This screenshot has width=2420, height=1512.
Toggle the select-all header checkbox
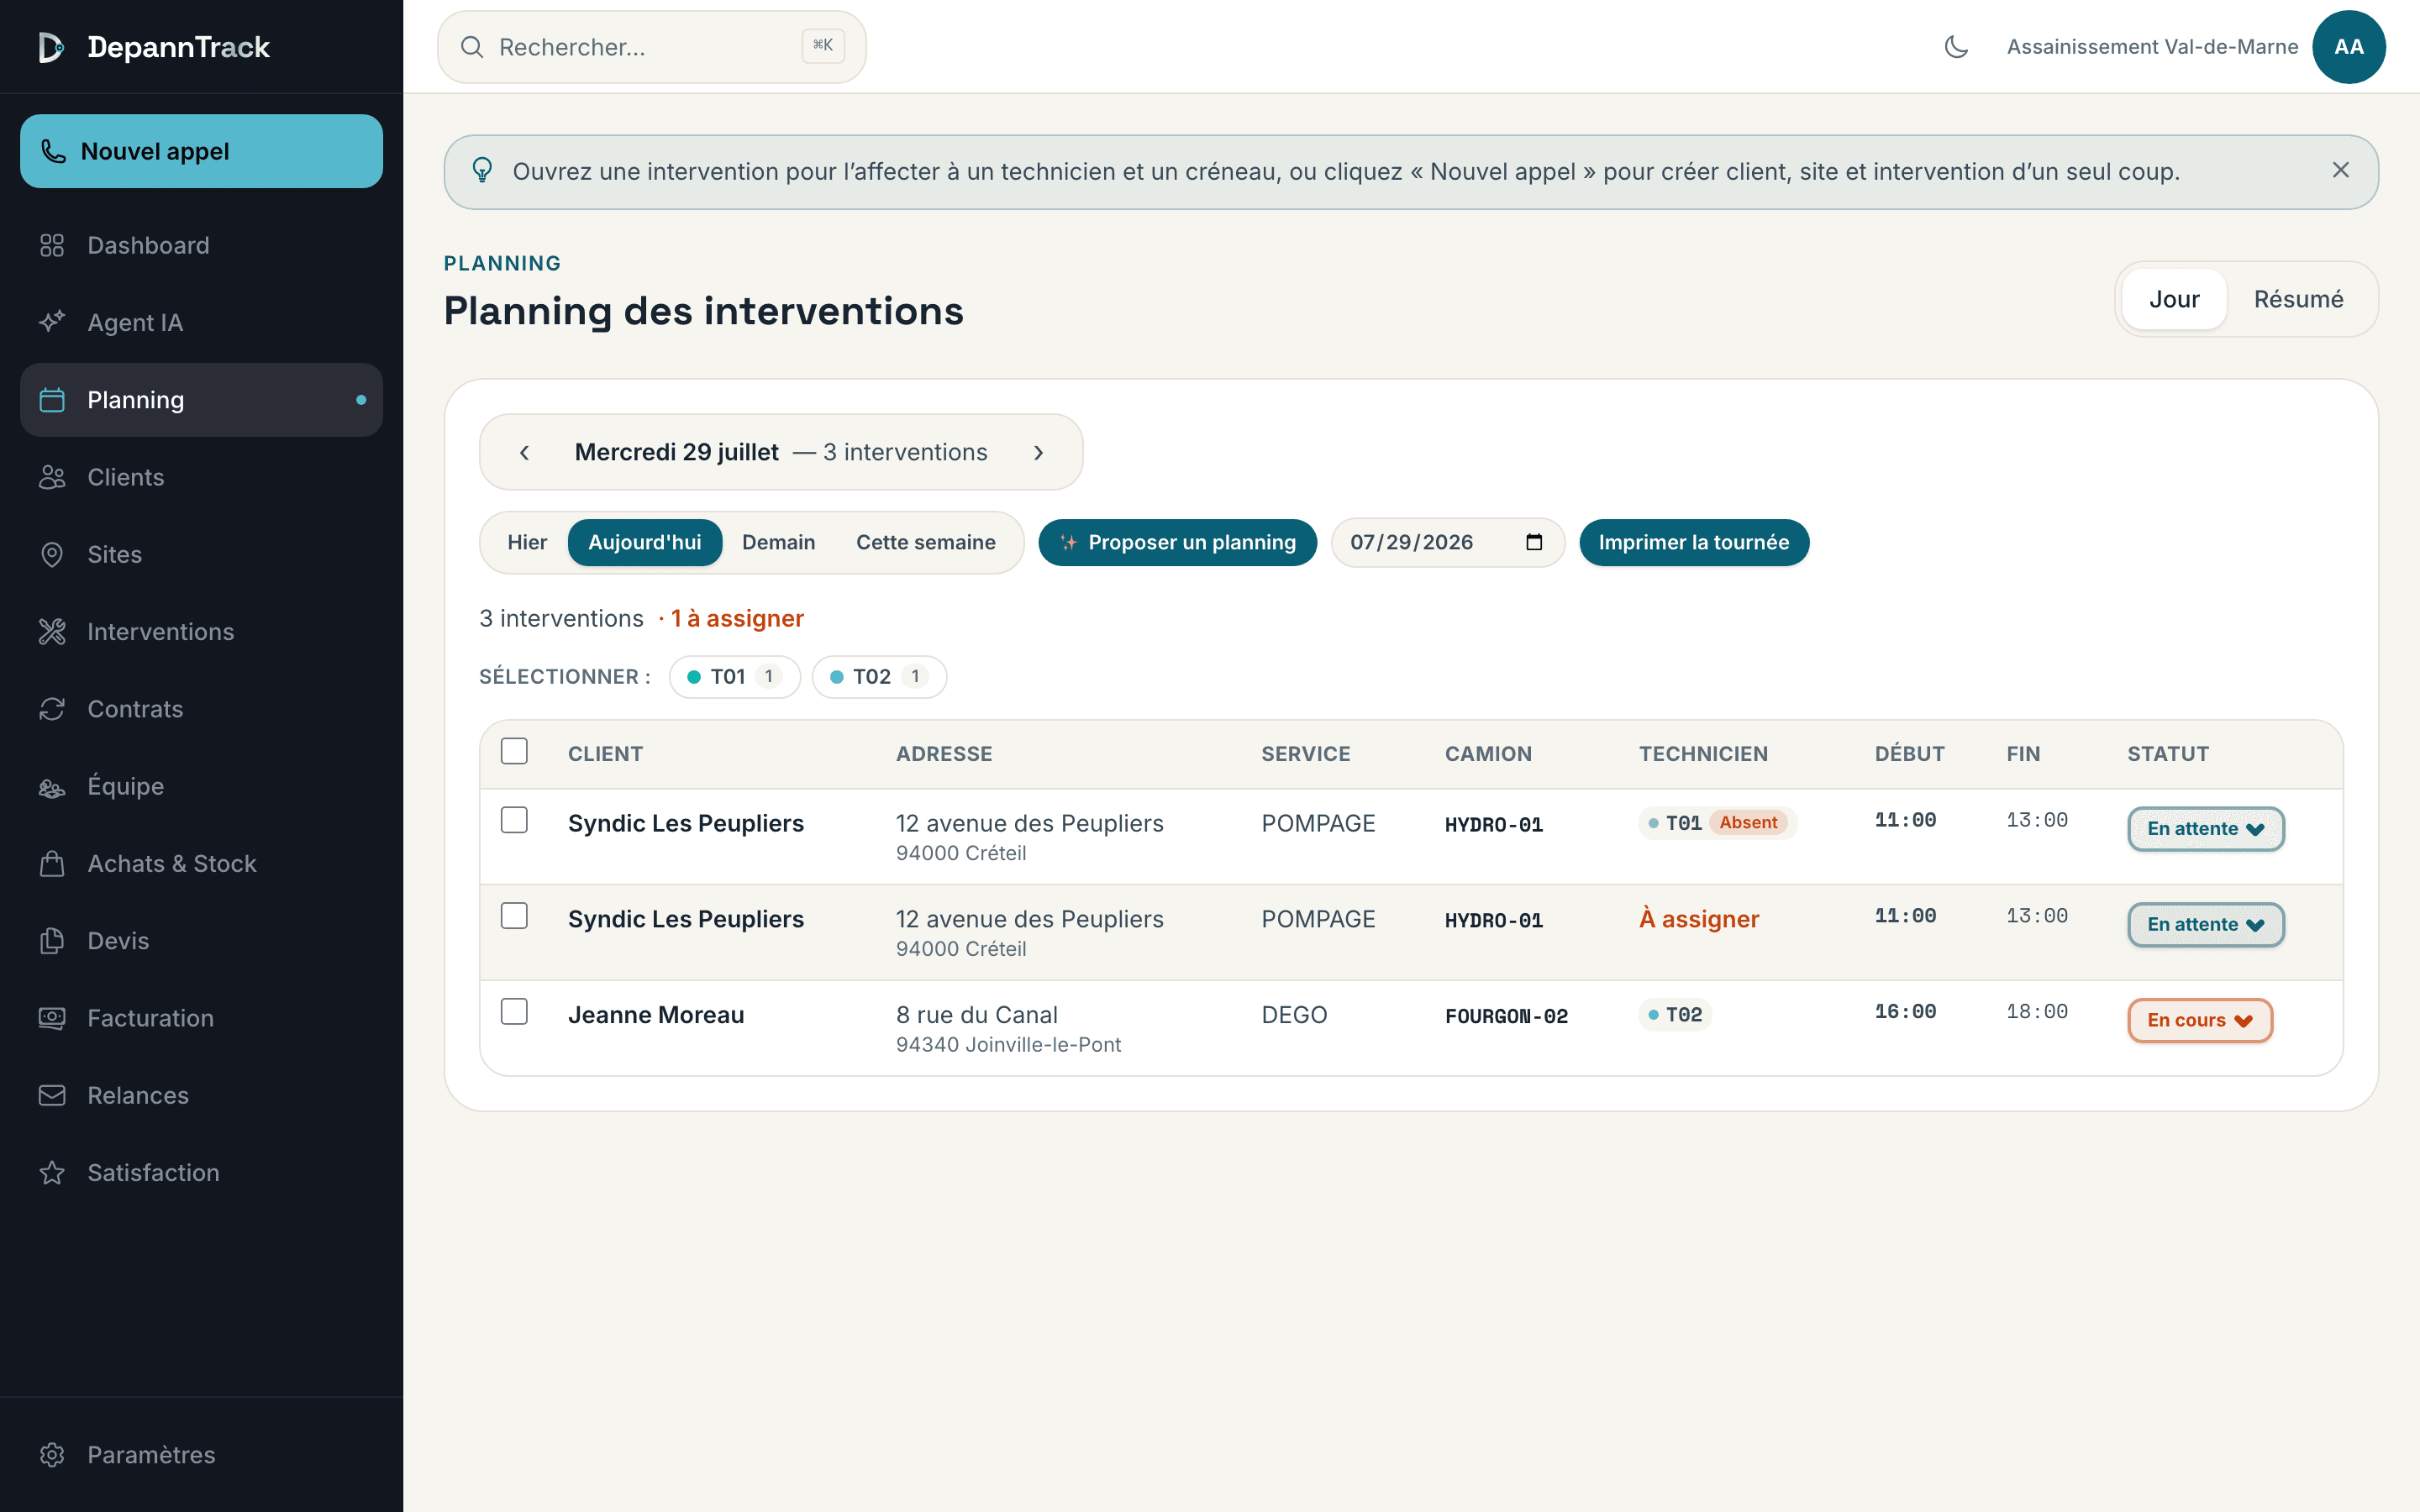[x=514, y=751]
